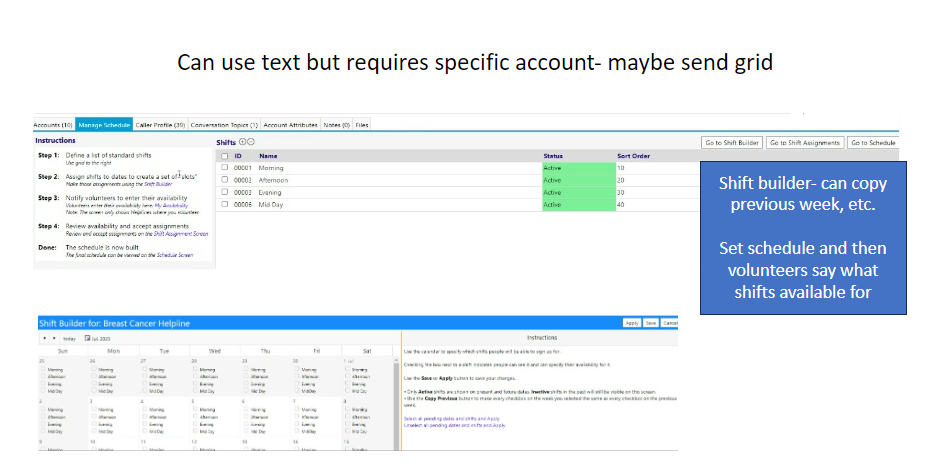Image resolution: width=937 pixels, height=470 pixels.
Task: Check the box for shift 00001 Morning
Action: (x=225, y=168)
